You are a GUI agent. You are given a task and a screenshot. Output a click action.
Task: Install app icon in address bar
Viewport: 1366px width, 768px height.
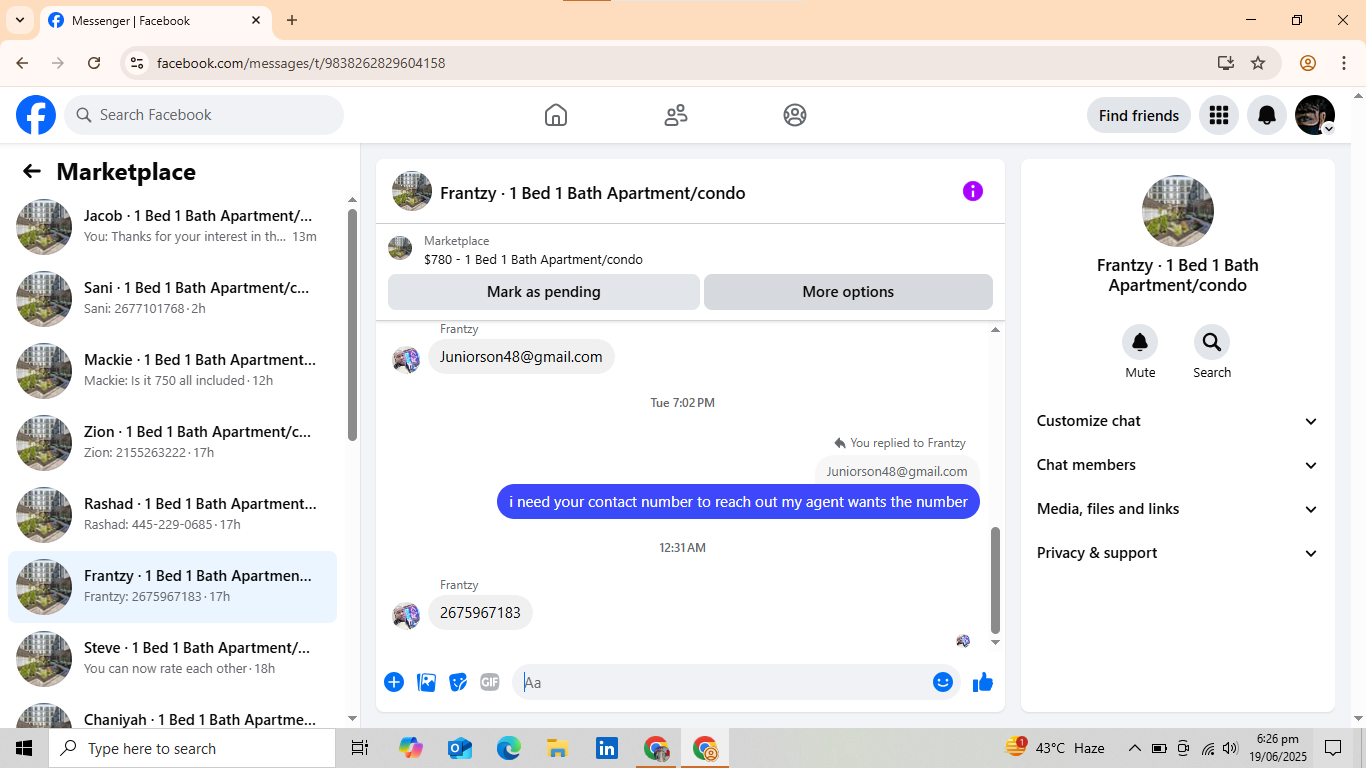(x=1226, y=63)
